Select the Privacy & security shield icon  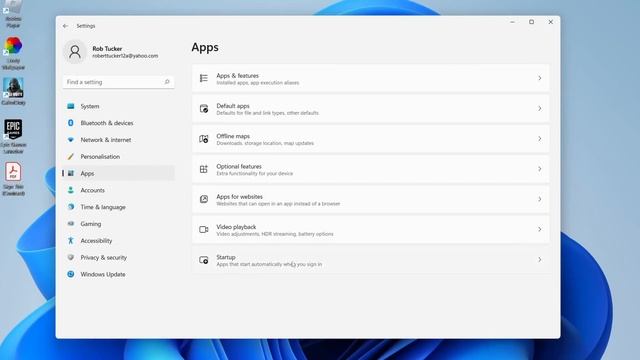71,257
